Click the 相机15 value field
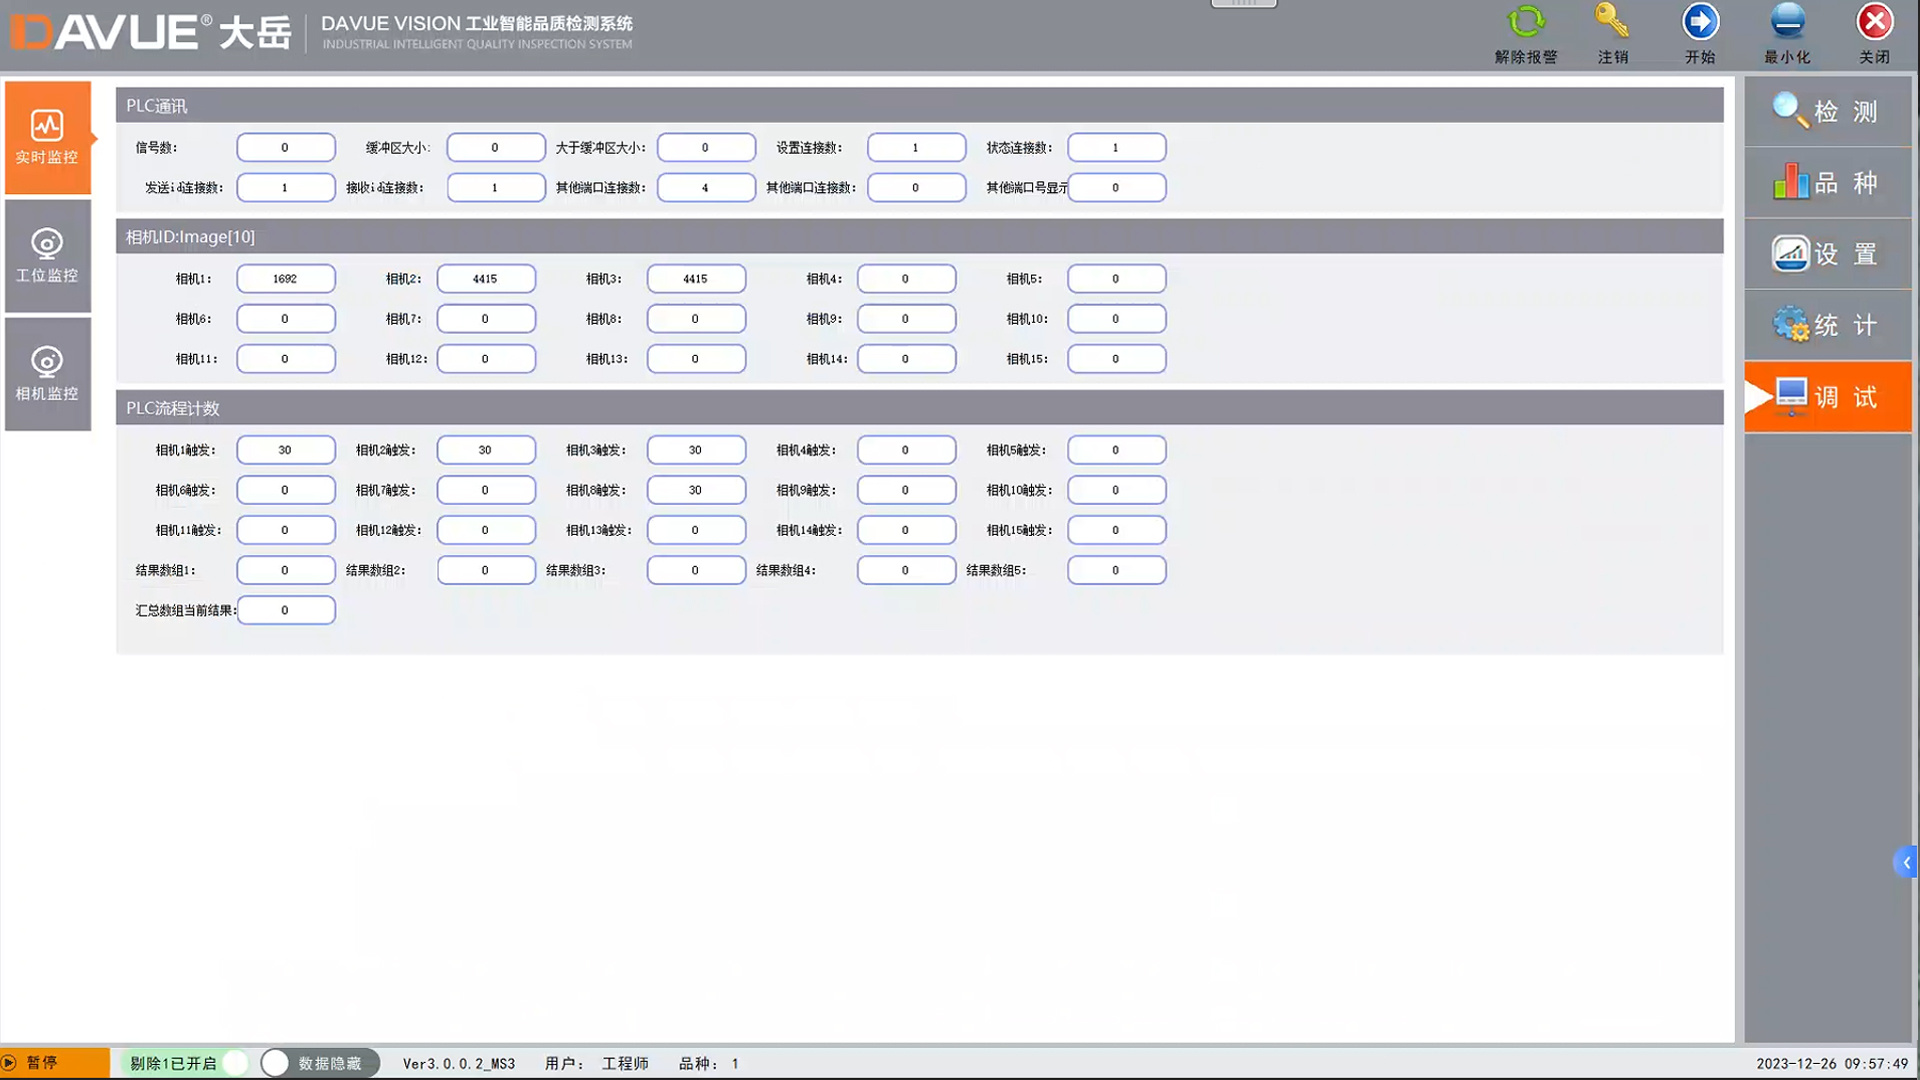This screenshot has height=1080, width=1920. (1116, 359)
